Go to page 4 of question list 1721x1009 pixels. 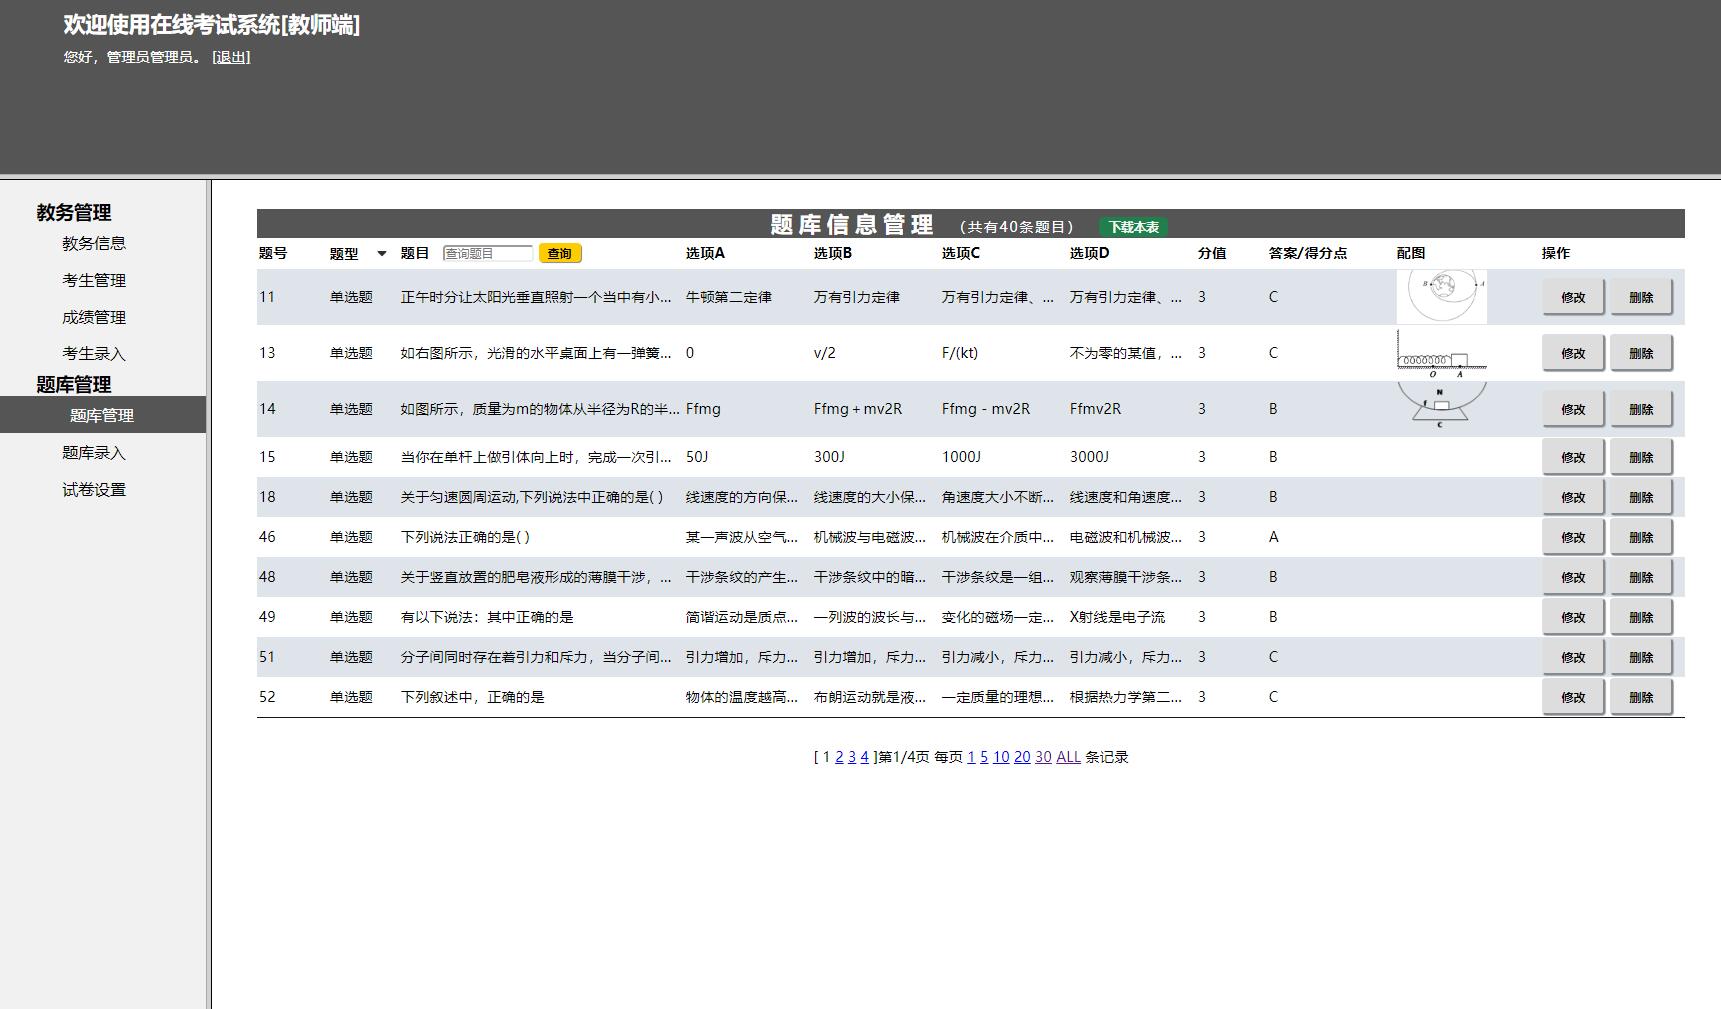(x=864, y=757)
